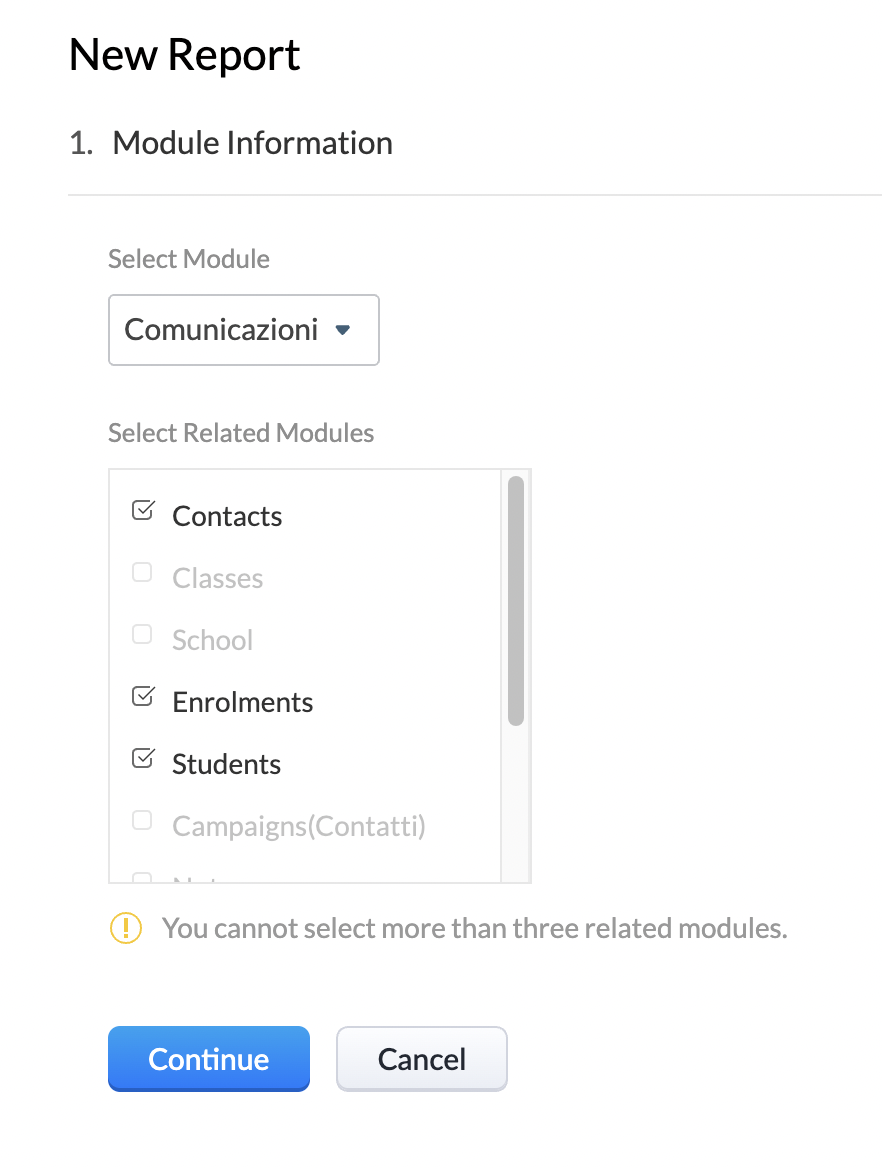Click the Enrolments module label

(x=242, y=702)
